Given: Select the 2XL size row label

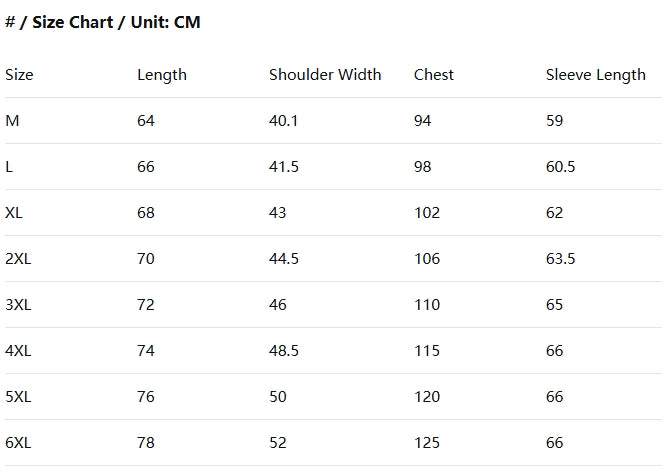Looking at the screenshot, I should pyautogui.click(x=18, y=259).
